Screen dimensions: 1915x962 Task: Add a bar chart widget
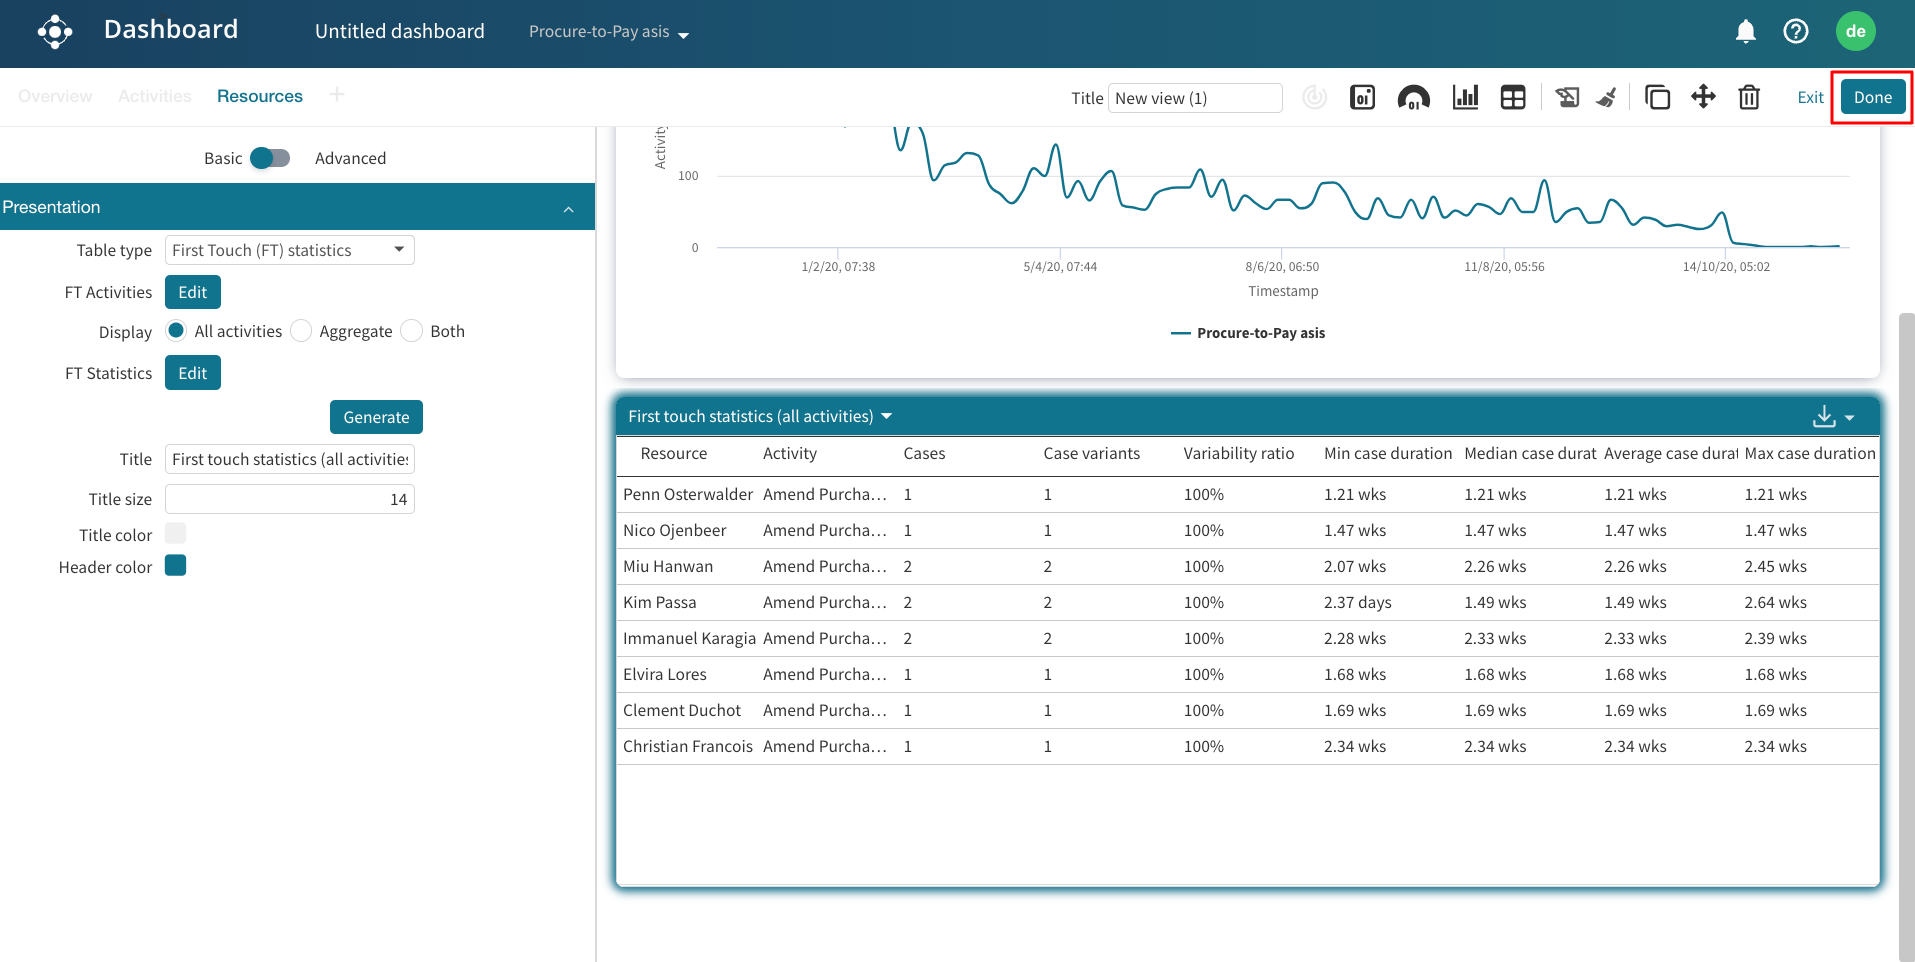[x=1465, y=97]
